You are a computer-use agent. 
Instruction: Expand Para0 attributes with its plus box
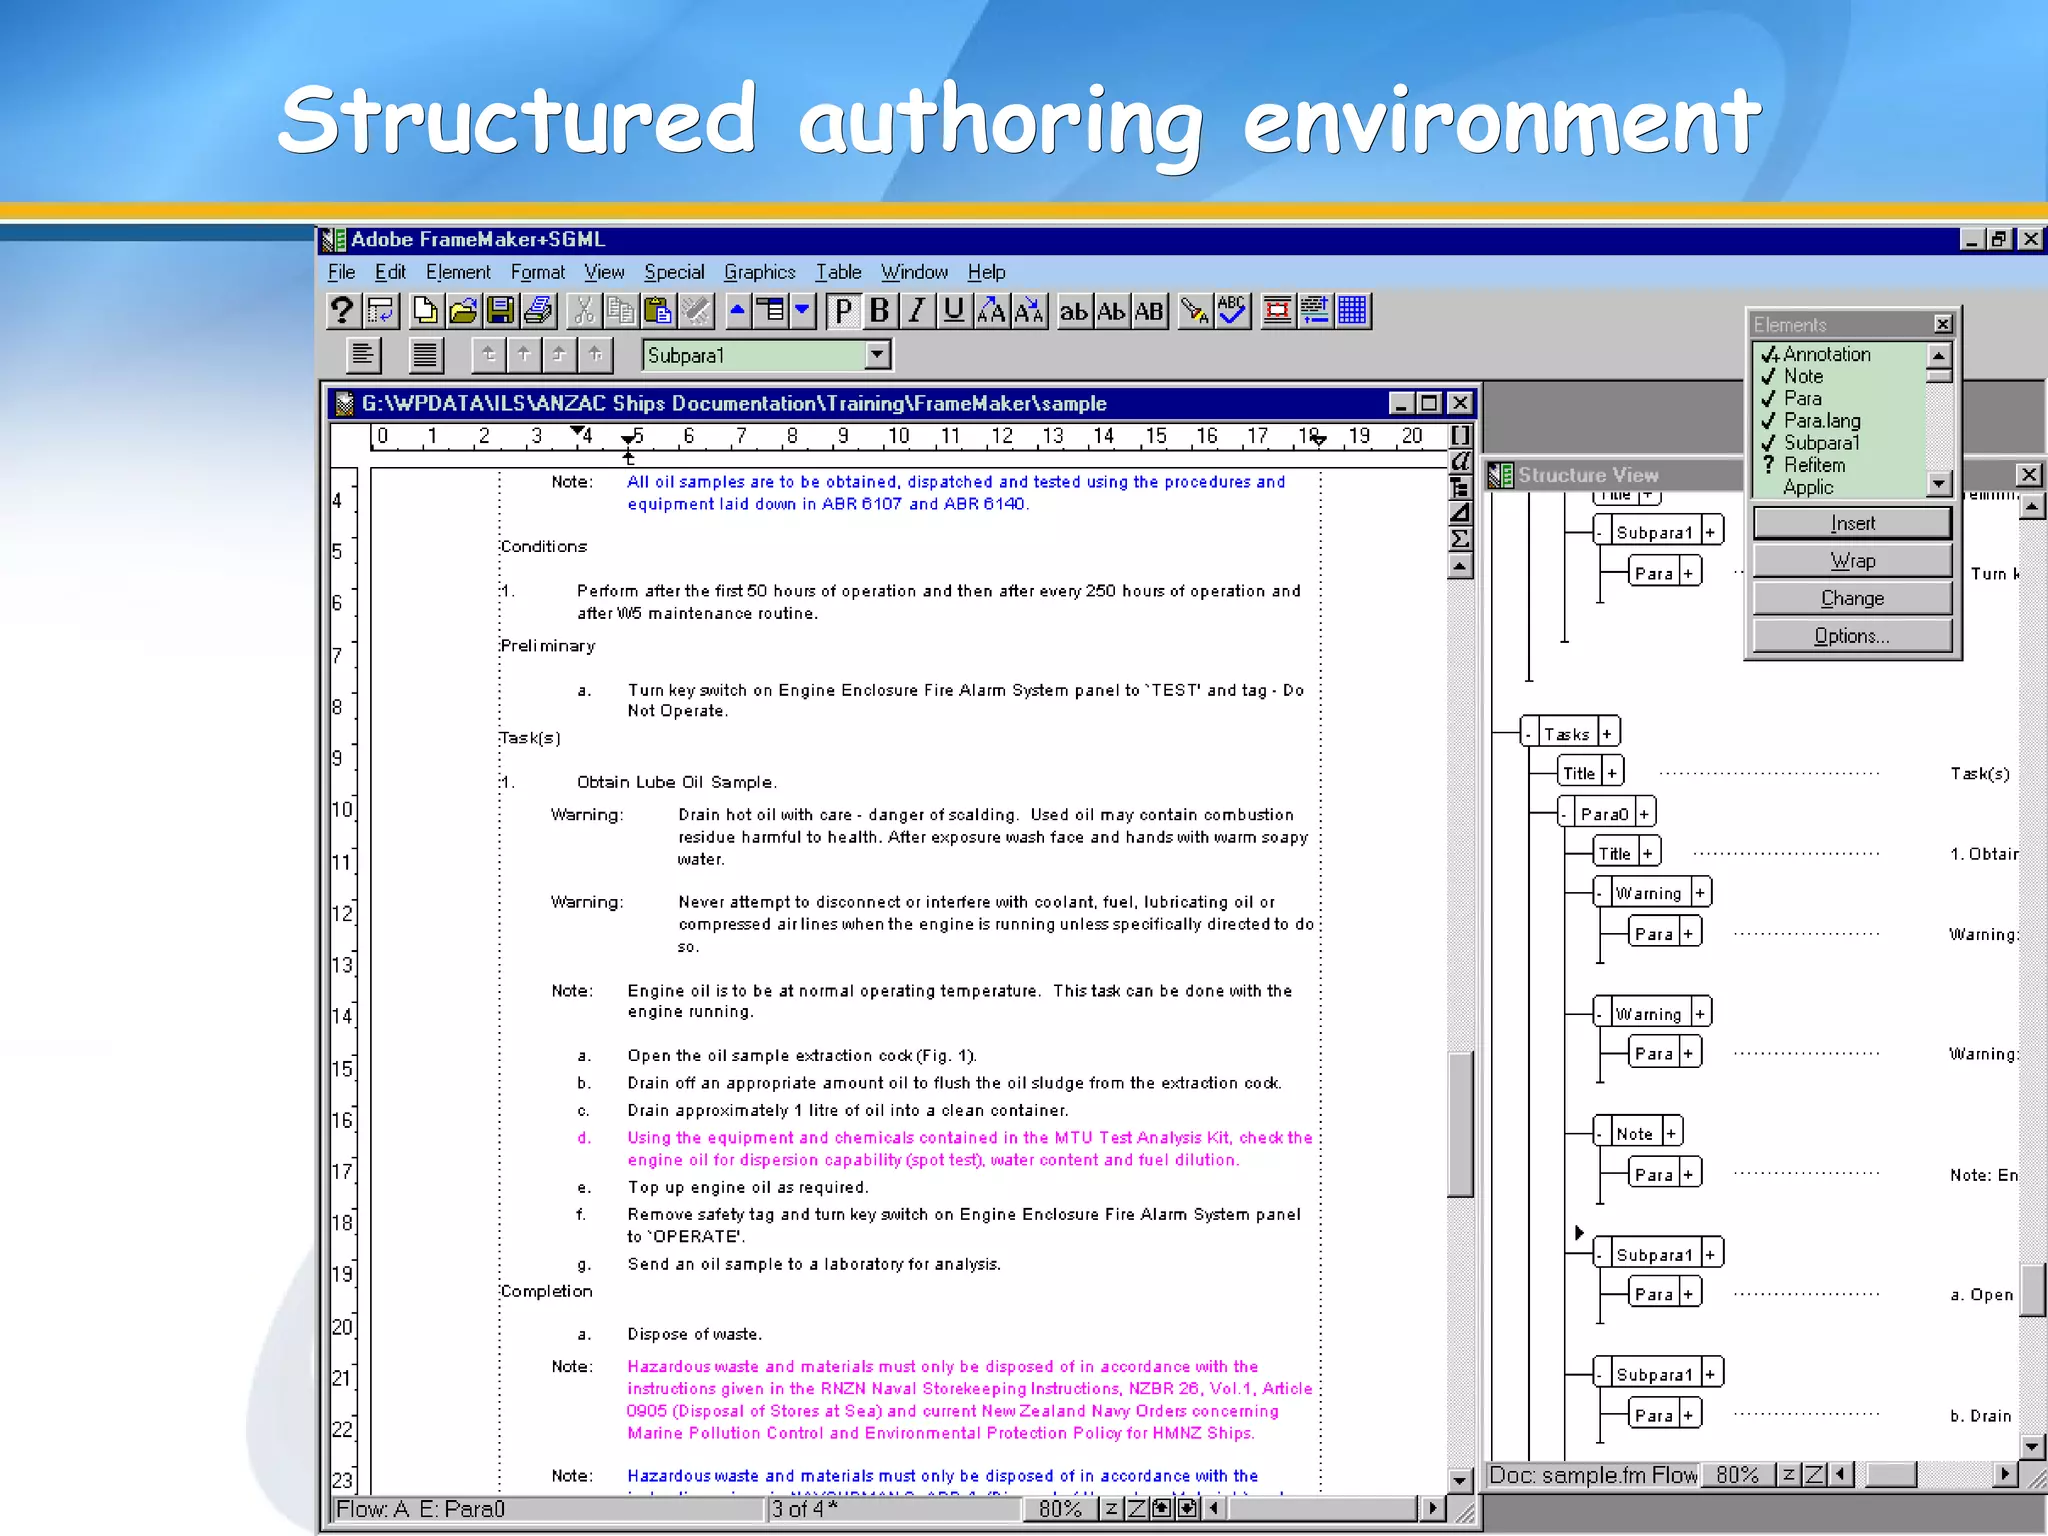1644,814
